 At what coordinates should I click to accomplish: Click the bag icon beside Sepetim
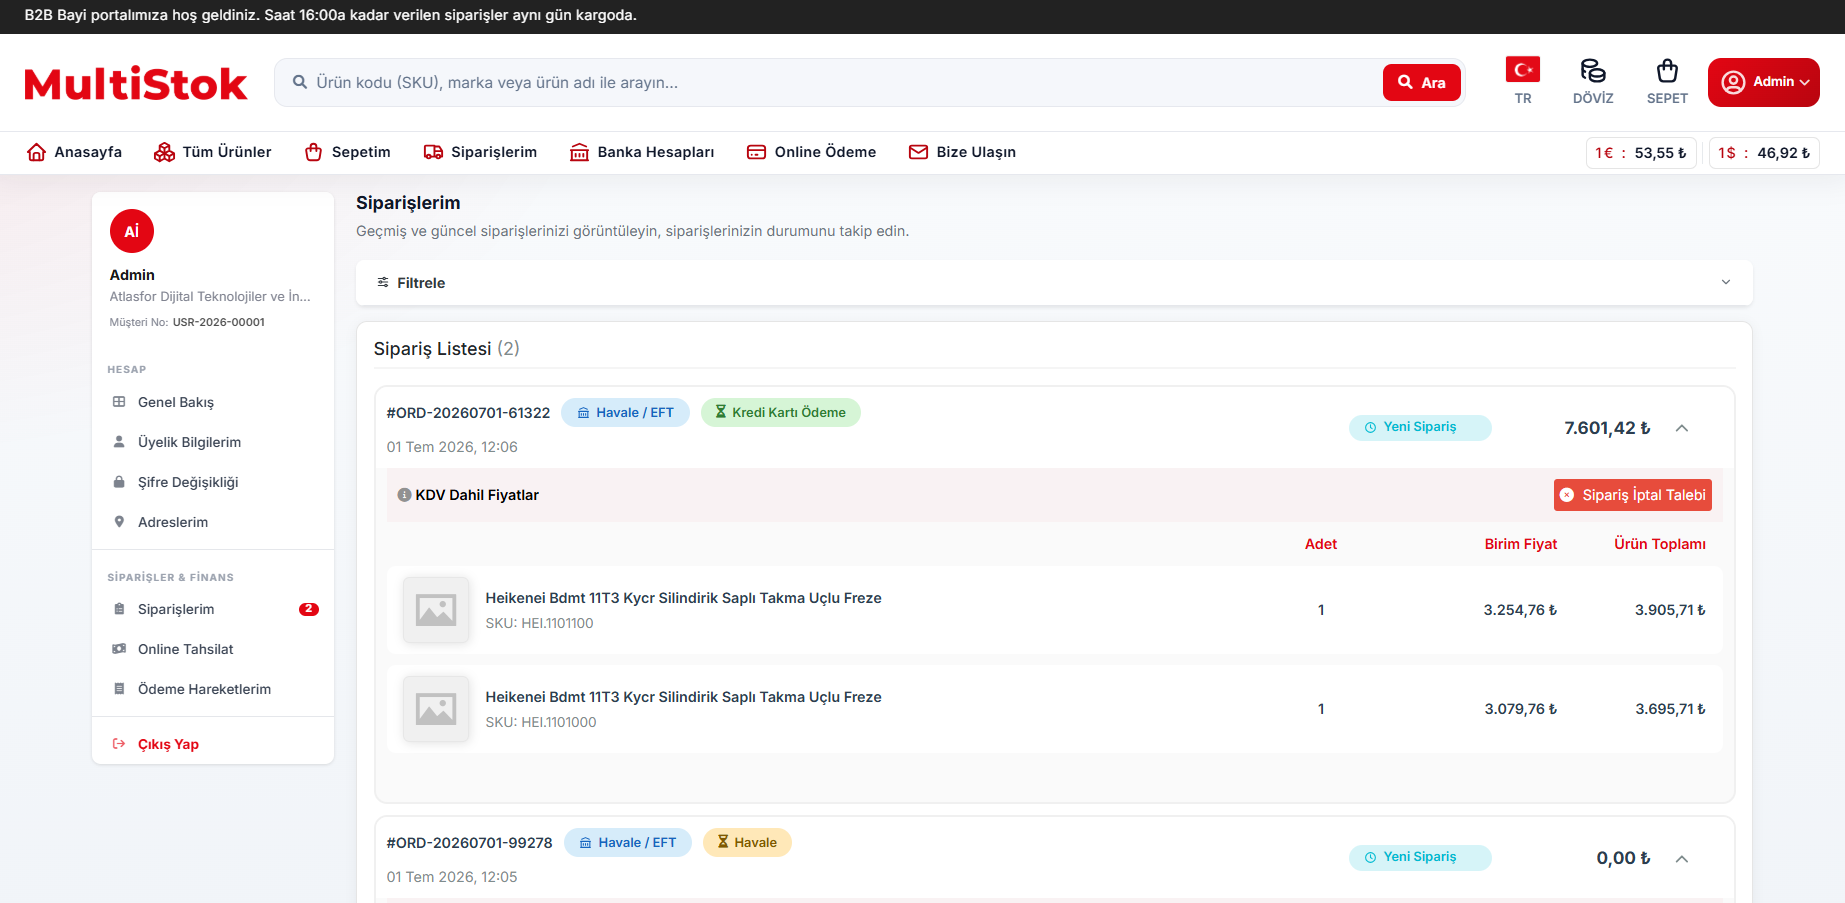314,152
